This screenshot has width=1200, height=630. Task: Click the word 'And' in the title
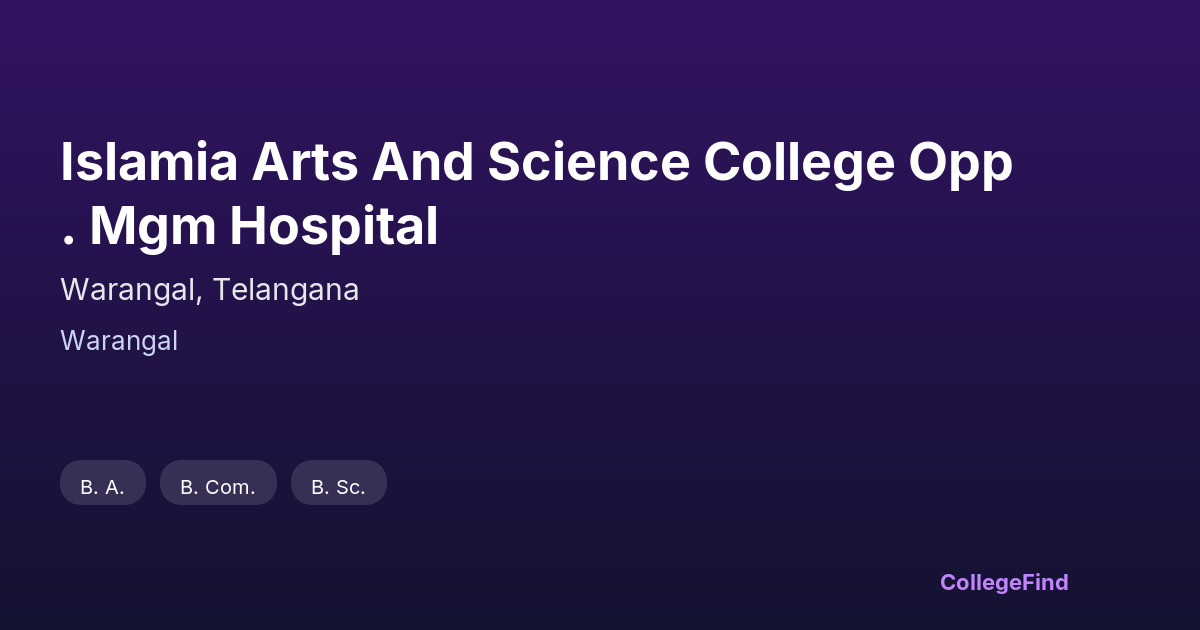pyautogui.click(x=422, y=163)
